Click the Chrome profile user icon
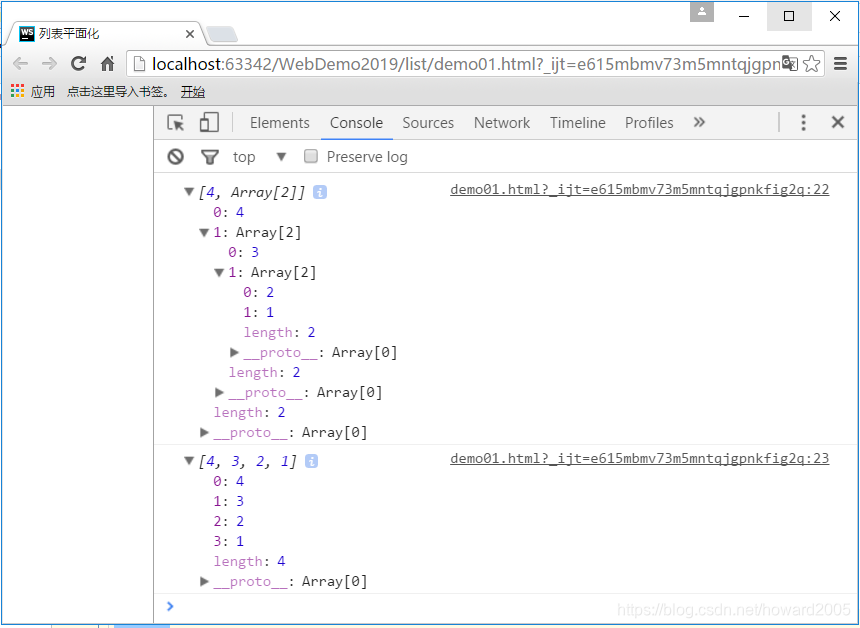Image resolution: width=860 pixels, height=628 pixels. pyautogui.click(x=701, y=12)
